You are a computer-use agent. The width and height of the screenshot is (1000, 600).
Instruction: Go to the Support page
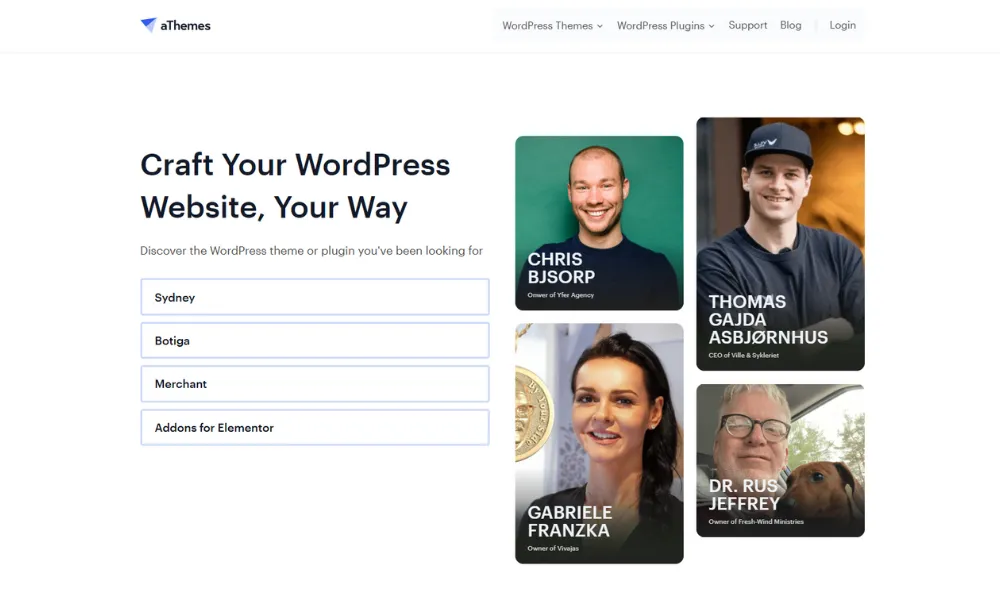tap(747, 26)
